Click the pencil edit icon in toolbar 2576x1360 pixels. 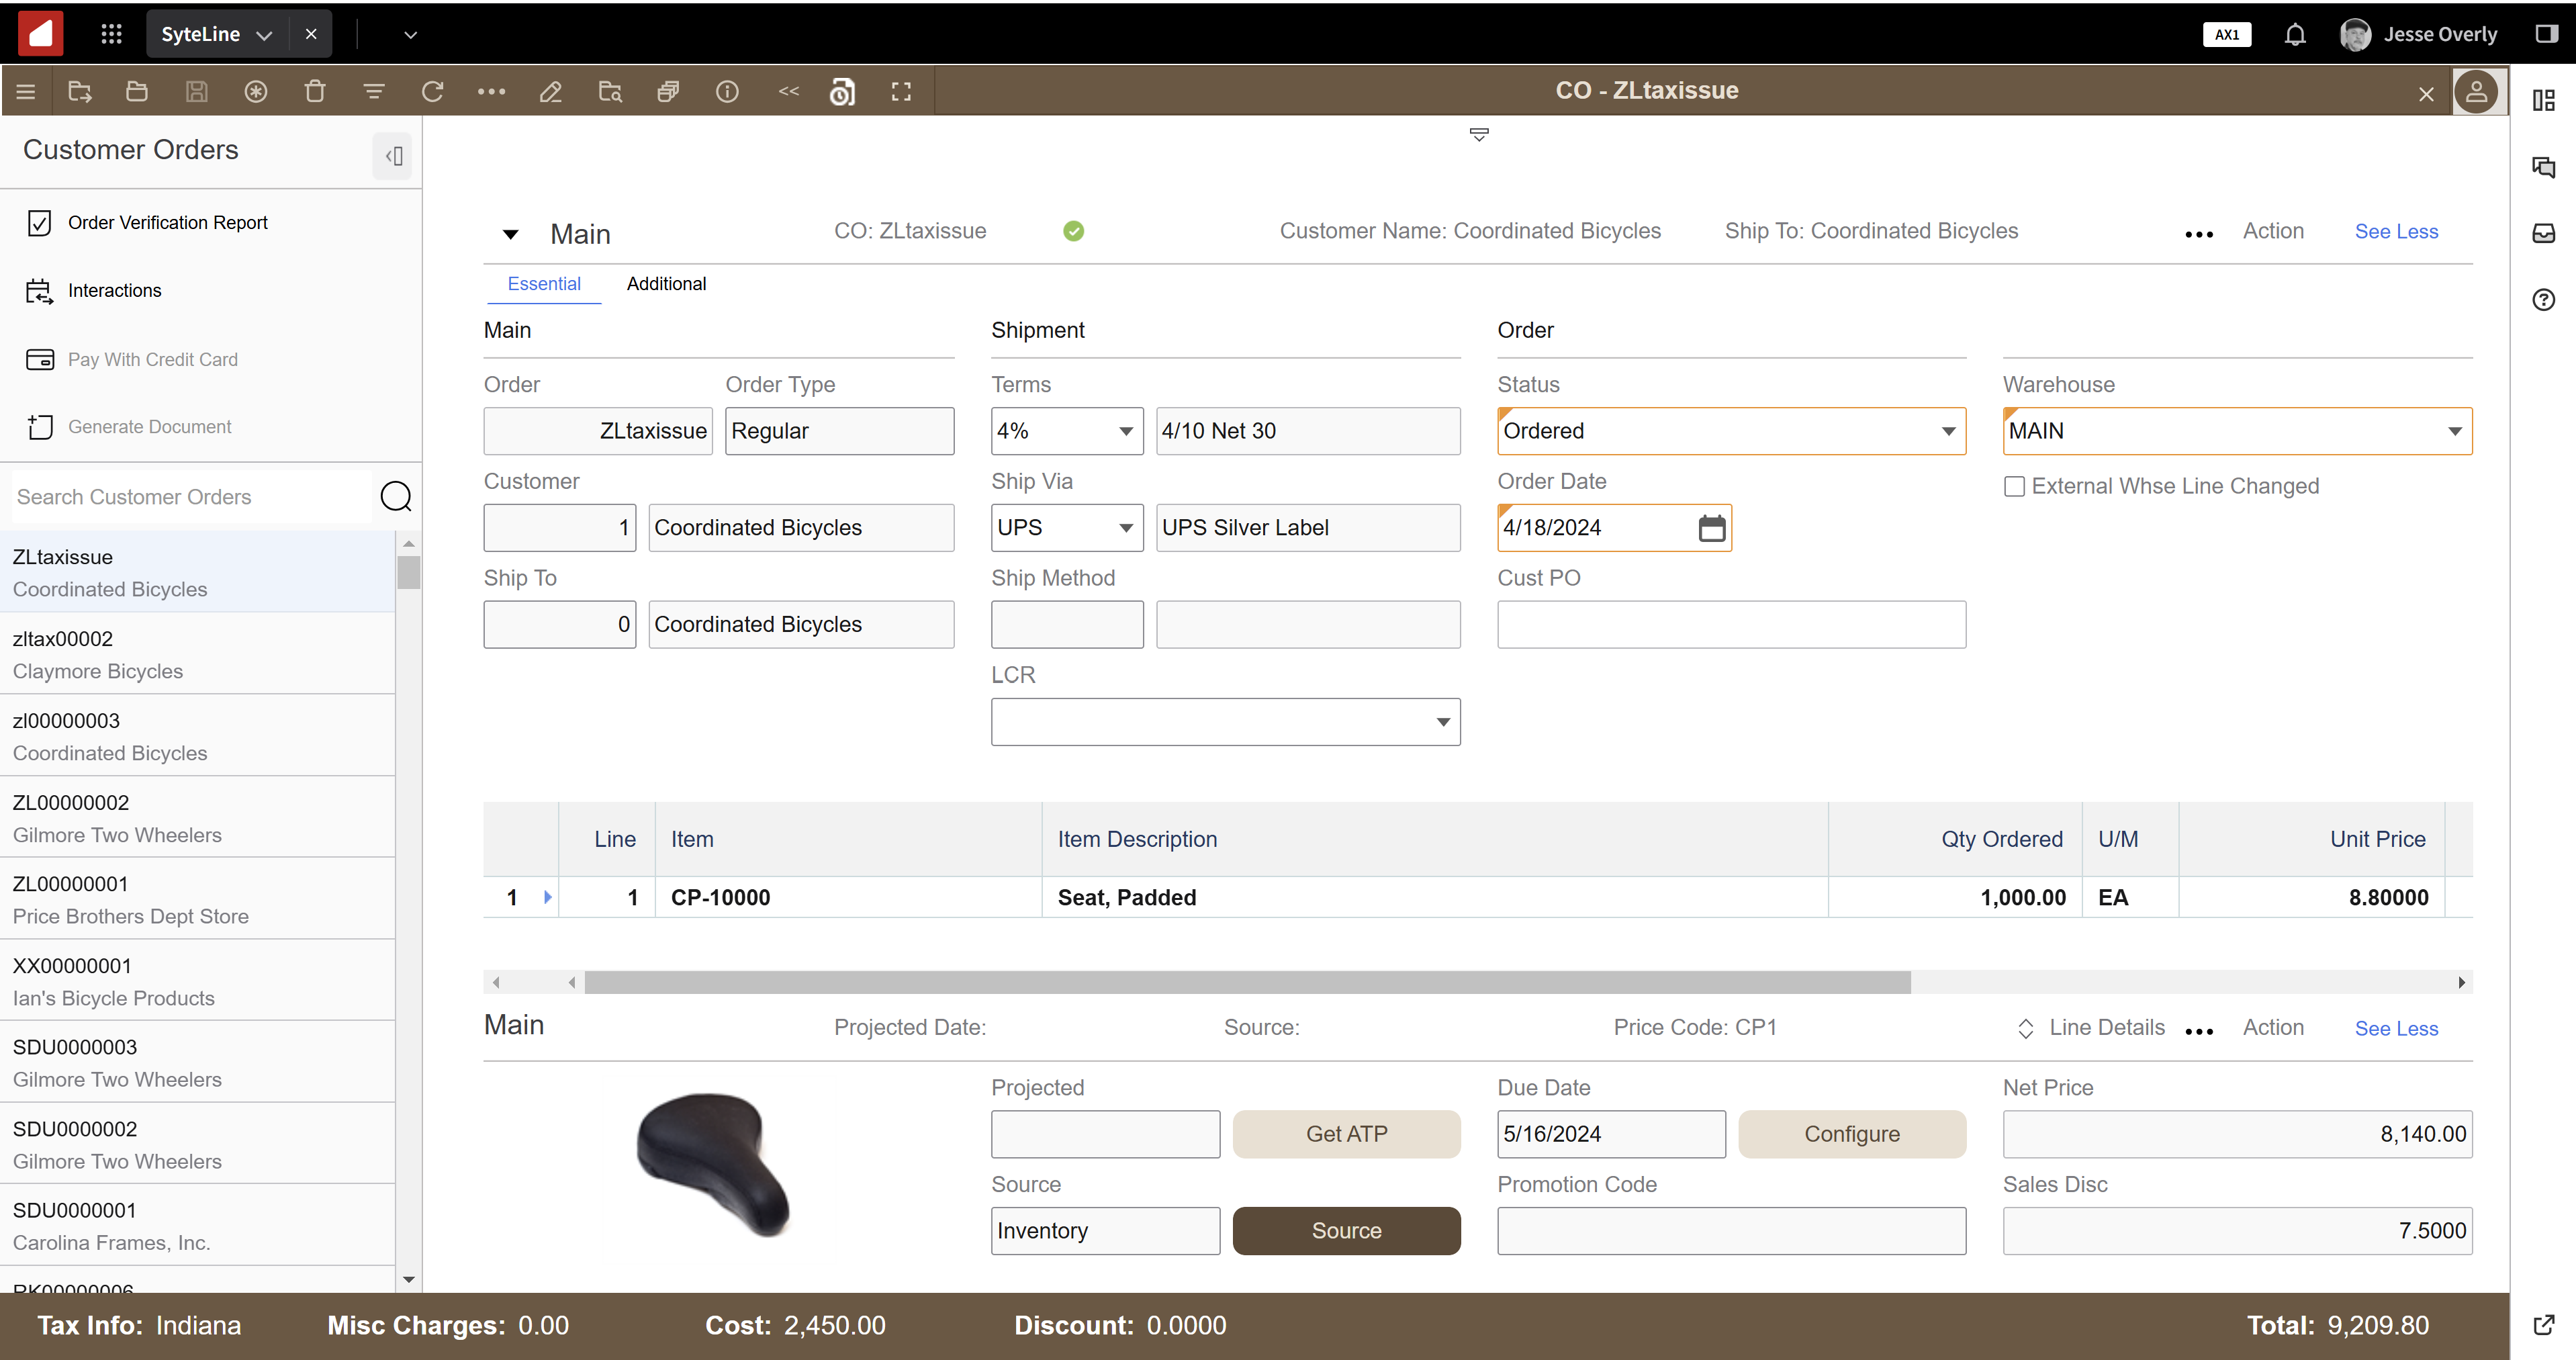(x=550, y=91)
